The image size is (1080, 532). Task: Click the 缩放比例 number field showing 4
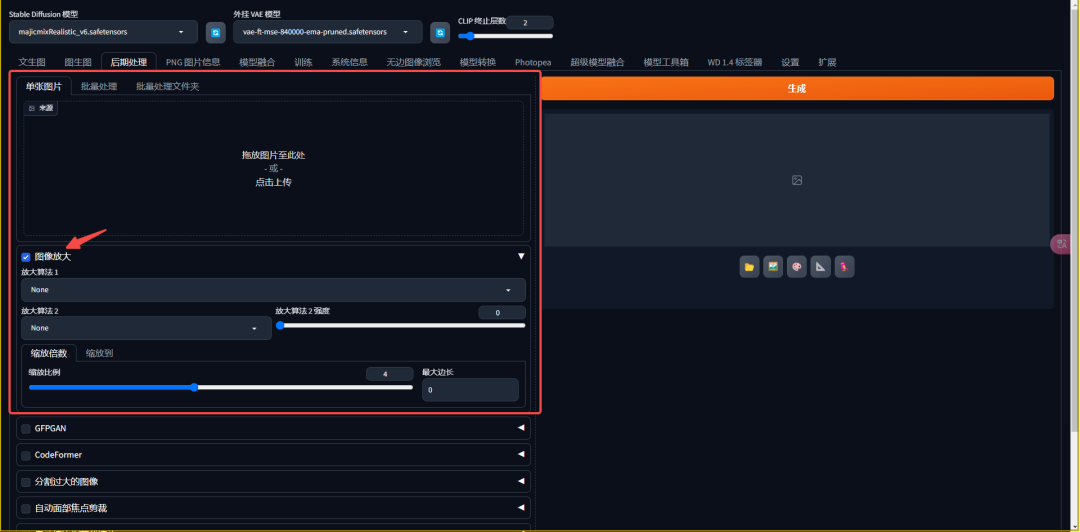click(390, 374)
